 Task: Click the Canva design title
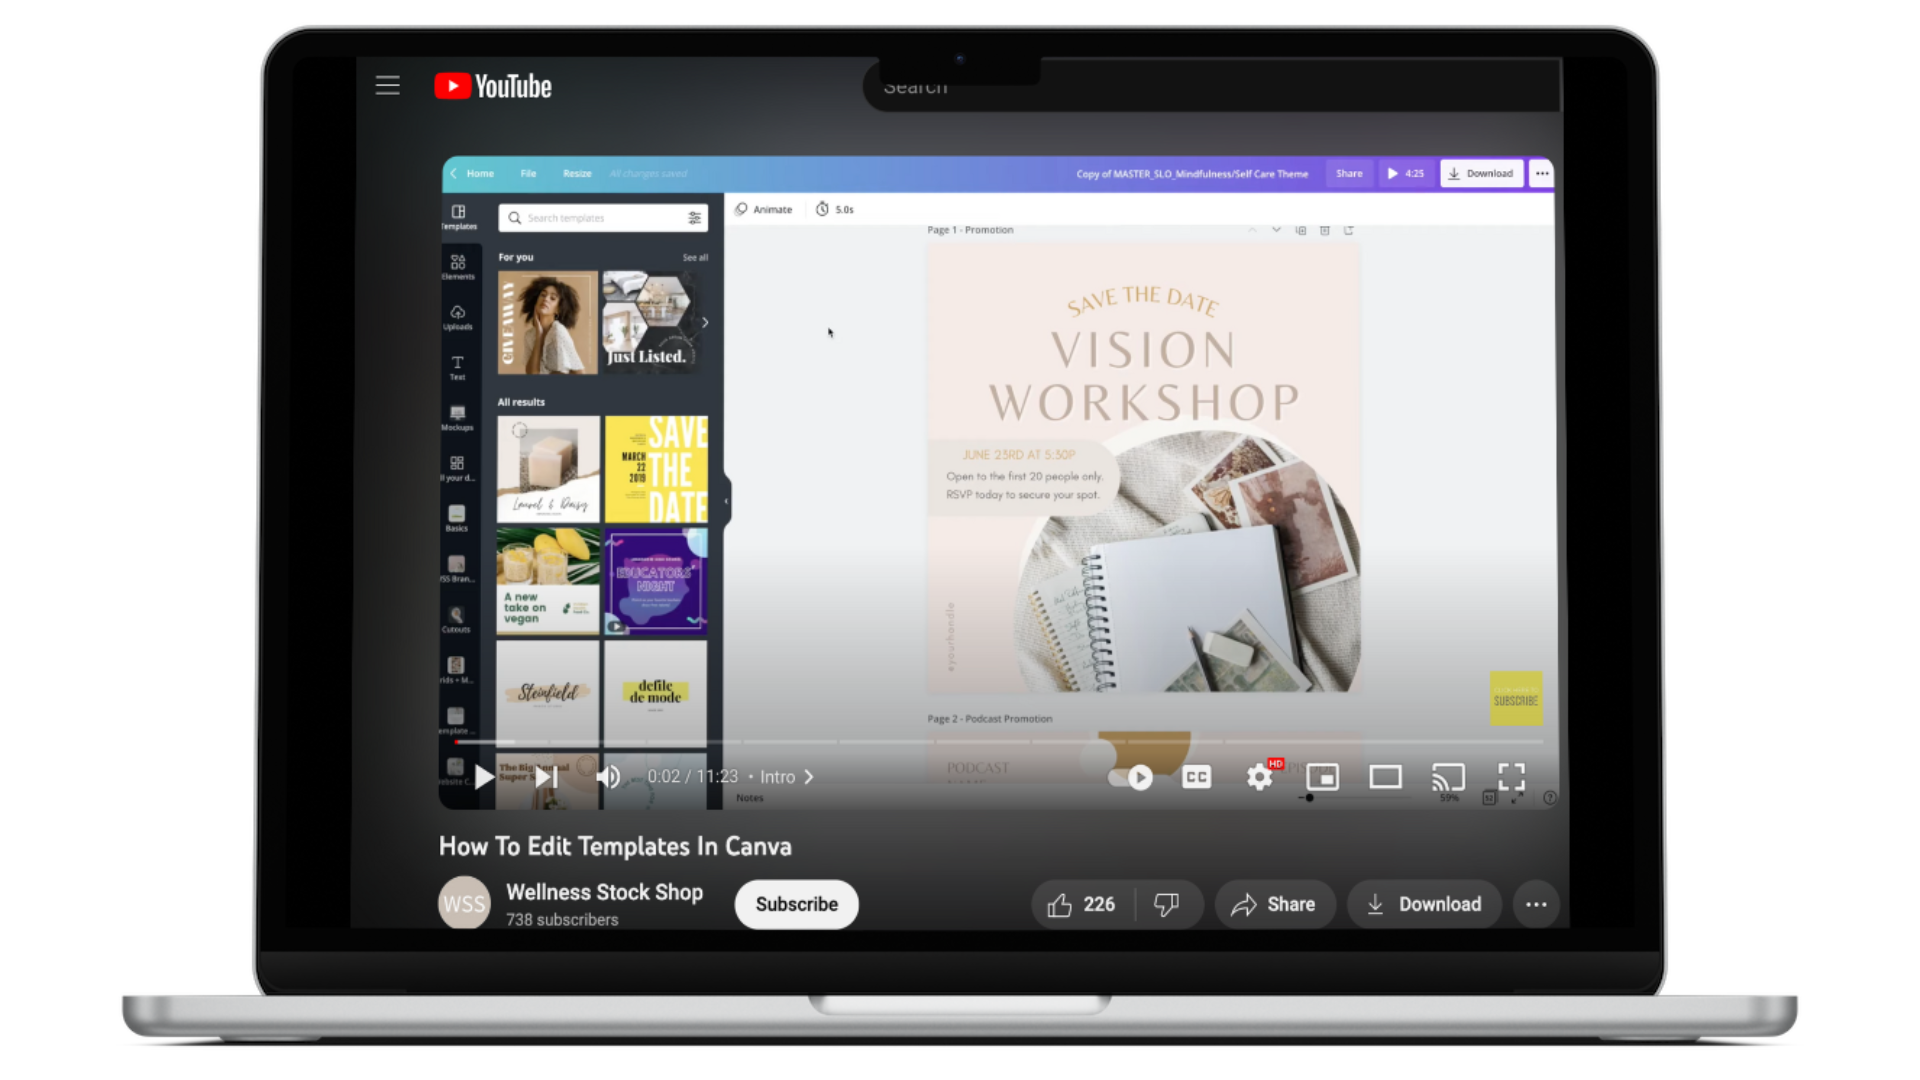tap(1192, 174)
